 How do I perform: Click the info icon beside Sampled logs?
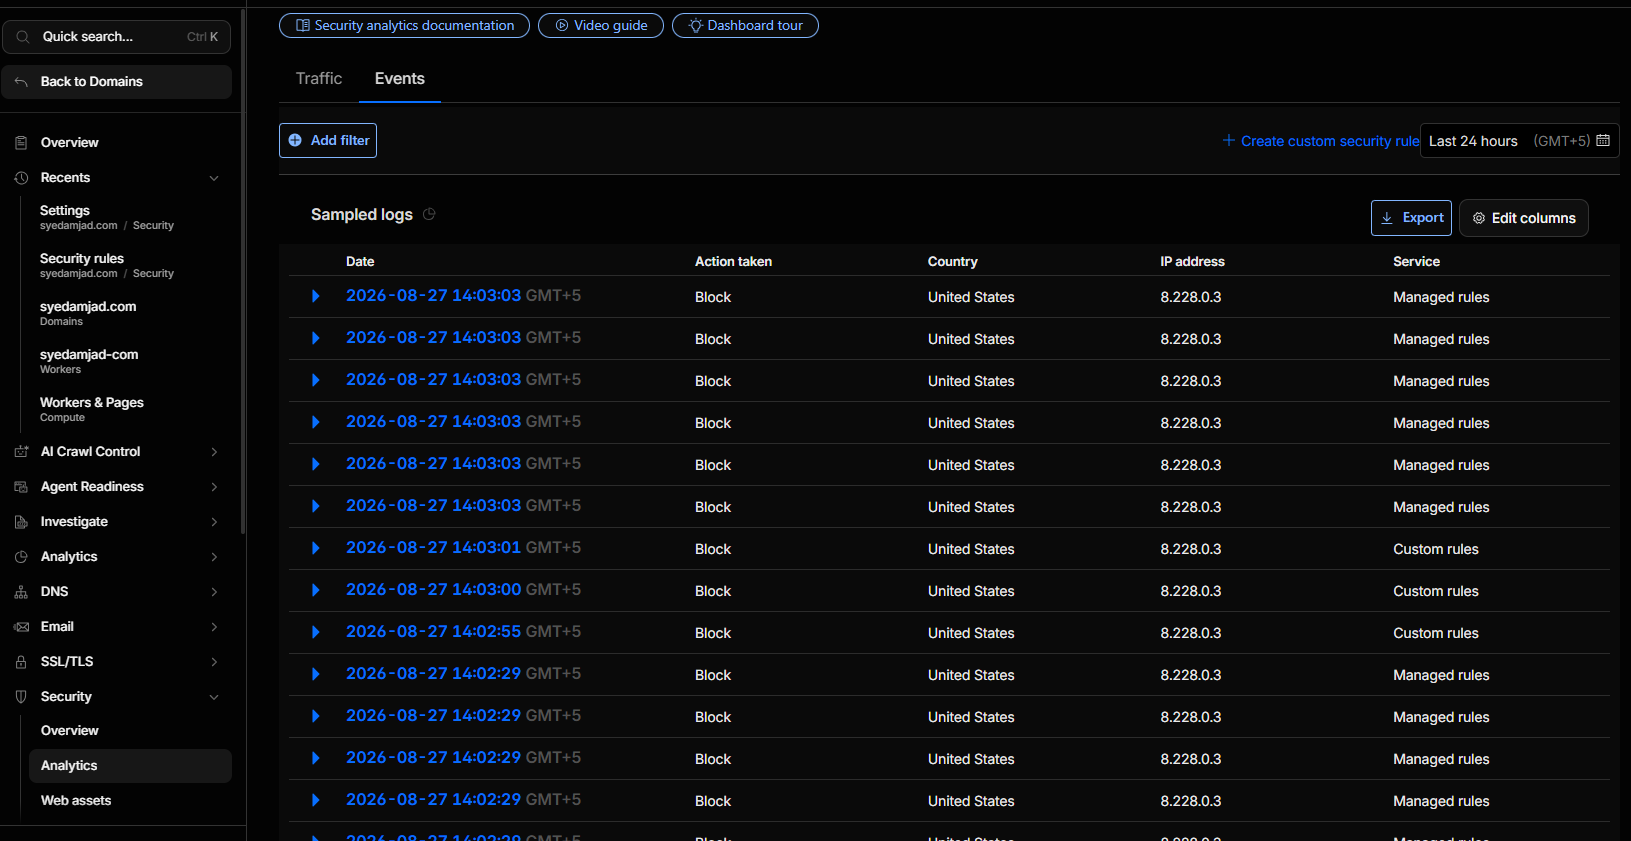pos(429,214)
